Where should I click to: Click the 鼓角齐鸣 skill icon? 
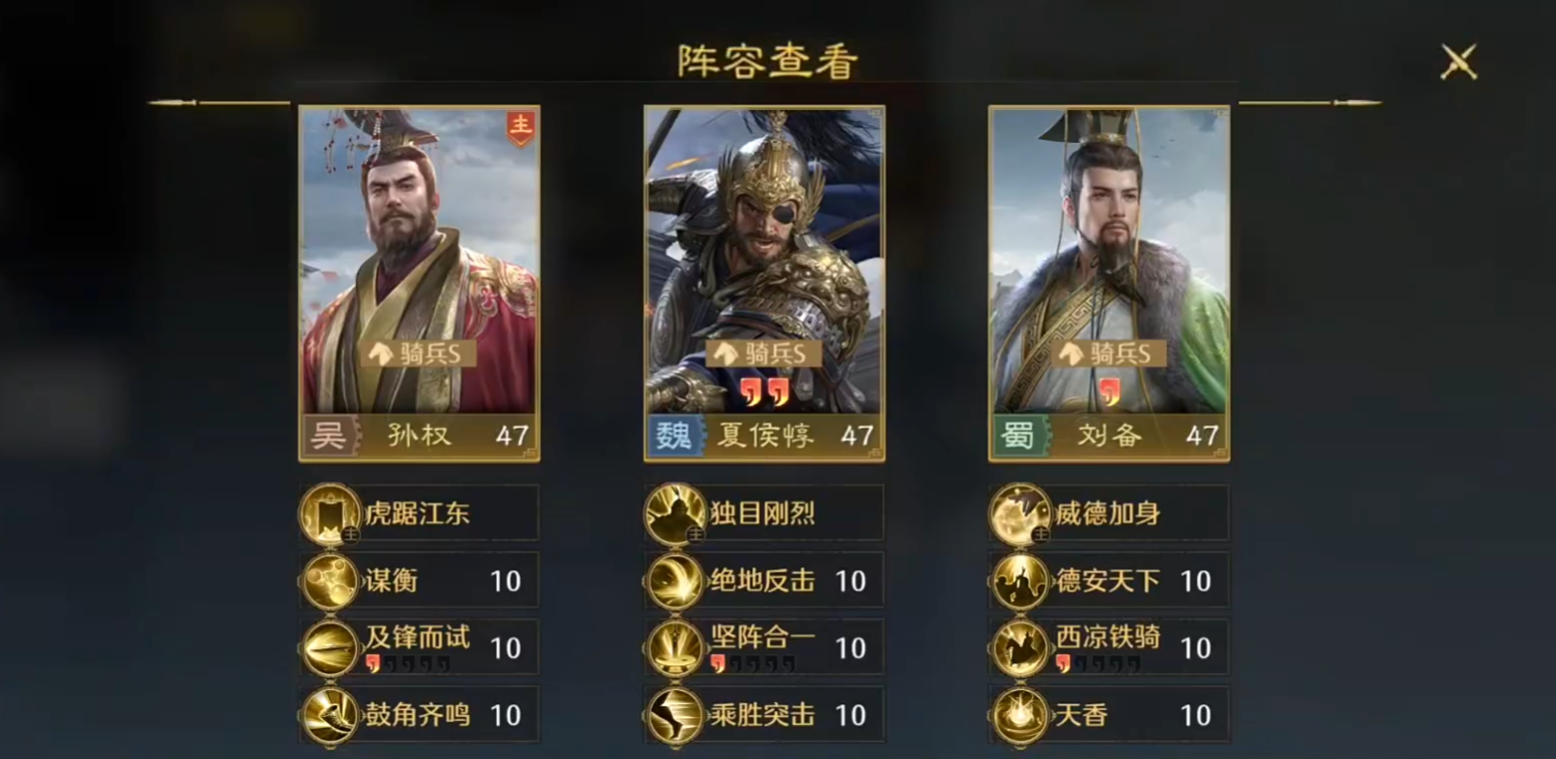tap(331, 715)
